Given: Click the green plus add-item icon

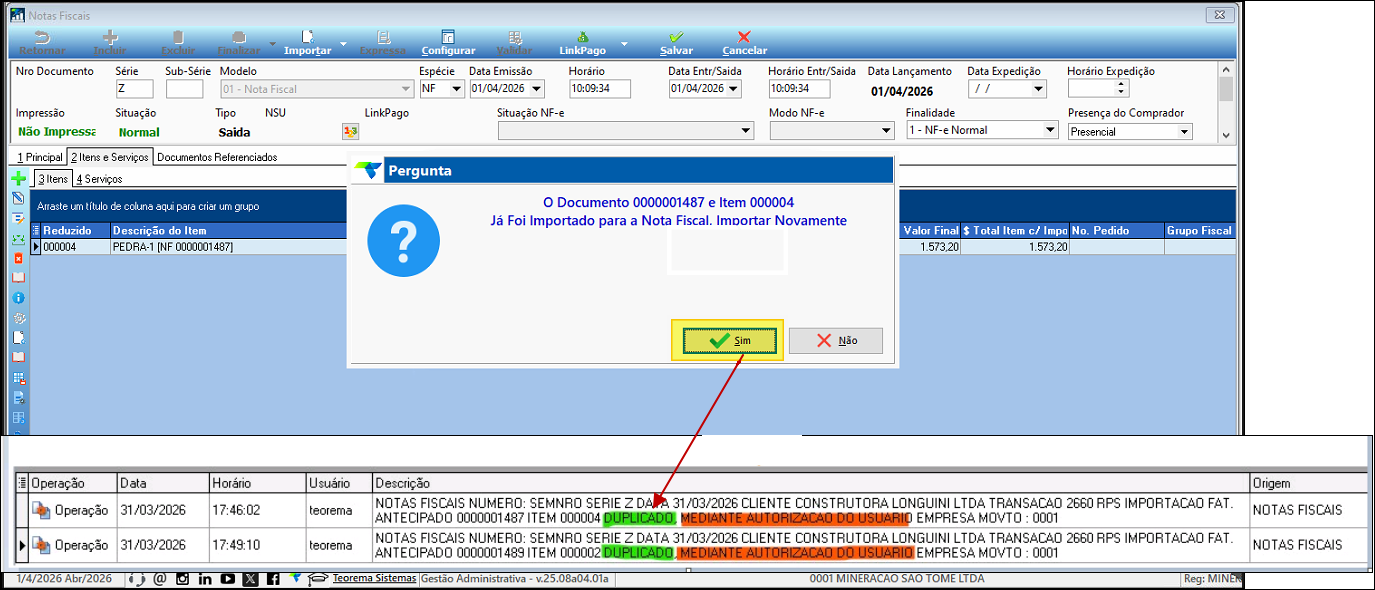Looking at the screenshot, I should pos(18,179).
